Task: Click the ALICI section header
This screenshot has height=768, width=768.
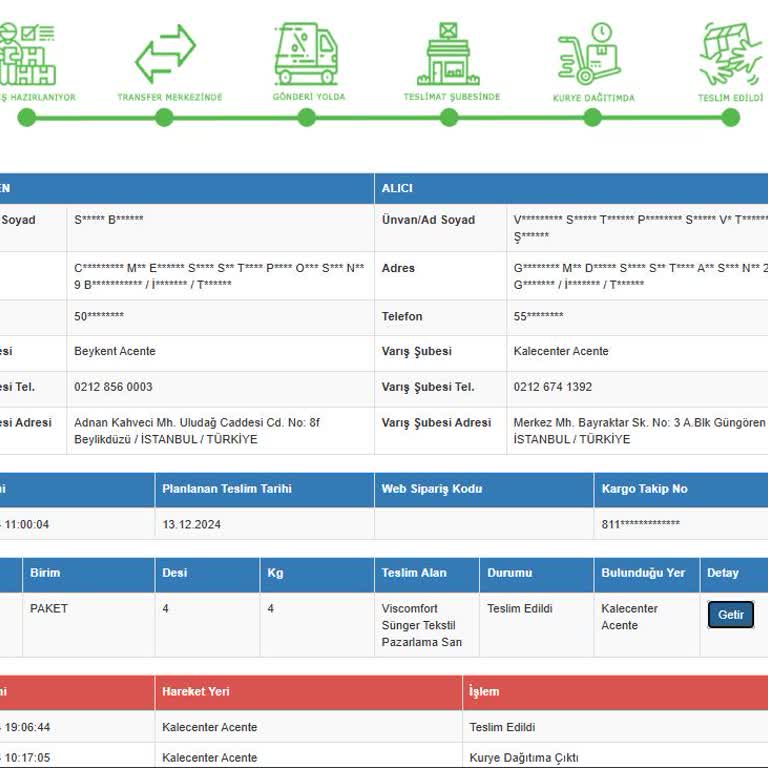Action: tap(571, 188)
